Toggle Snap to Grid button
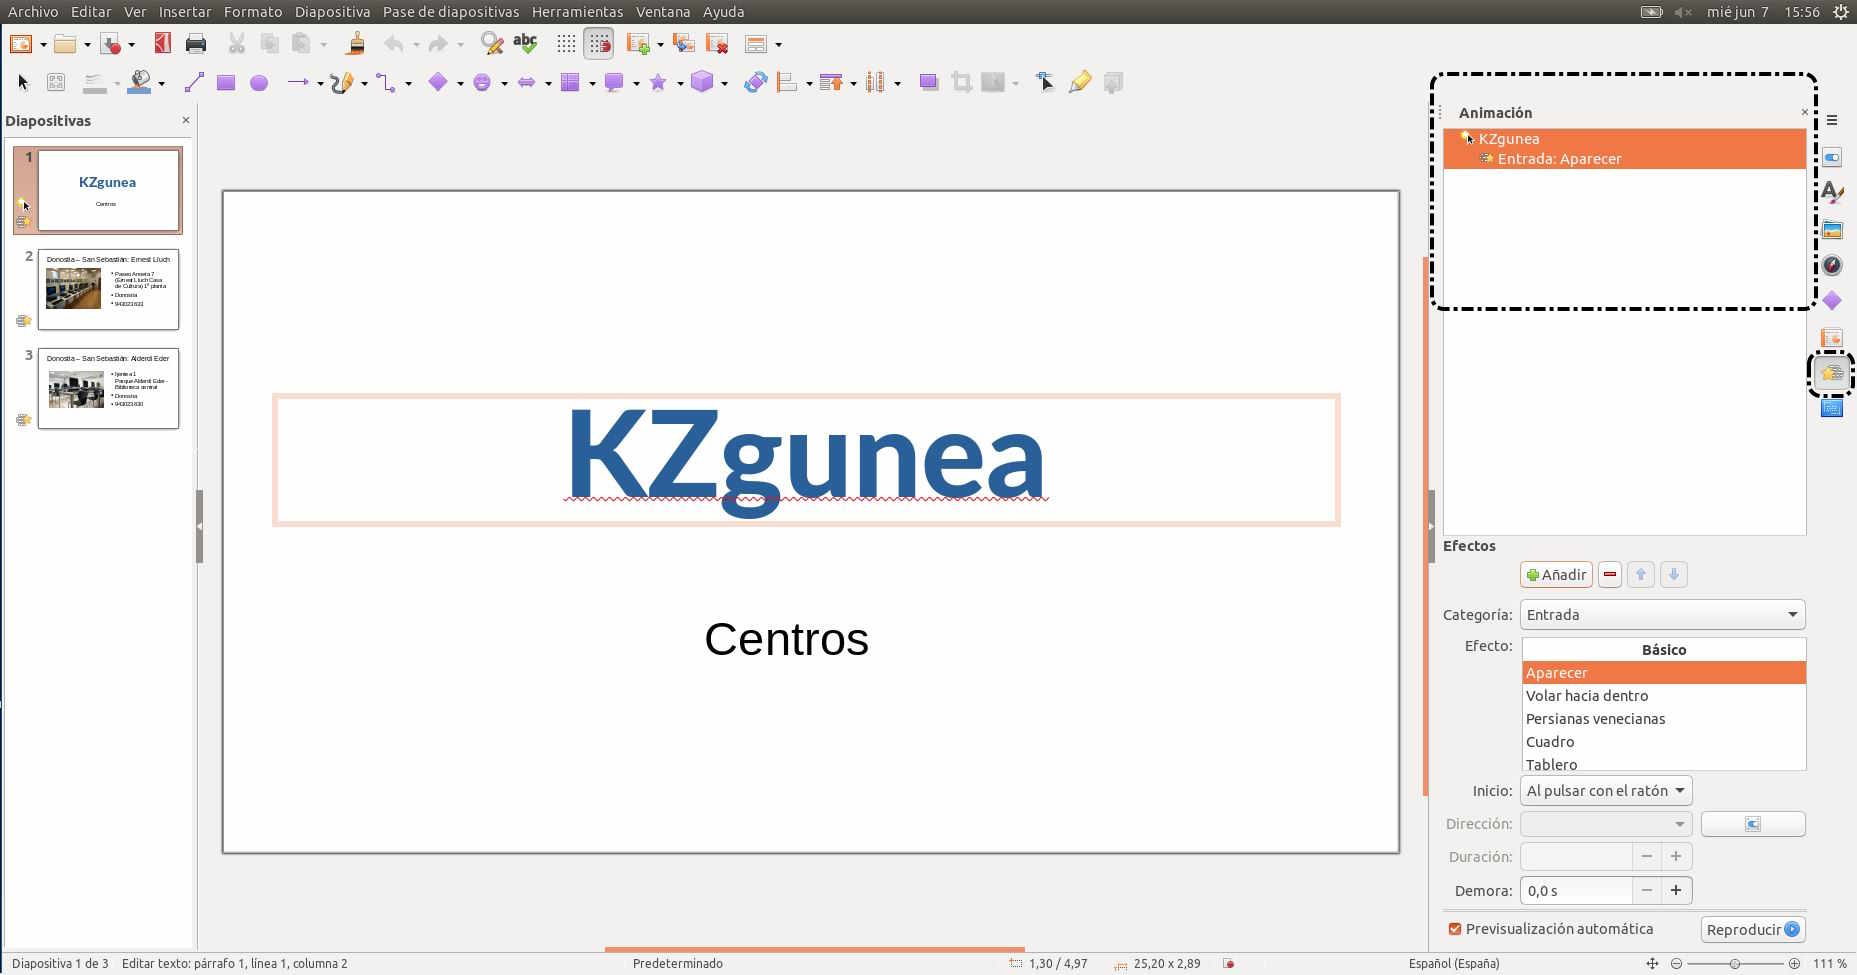Image resolution: width=1857 pixels, height=975 pixels. (x=598, y=43)
